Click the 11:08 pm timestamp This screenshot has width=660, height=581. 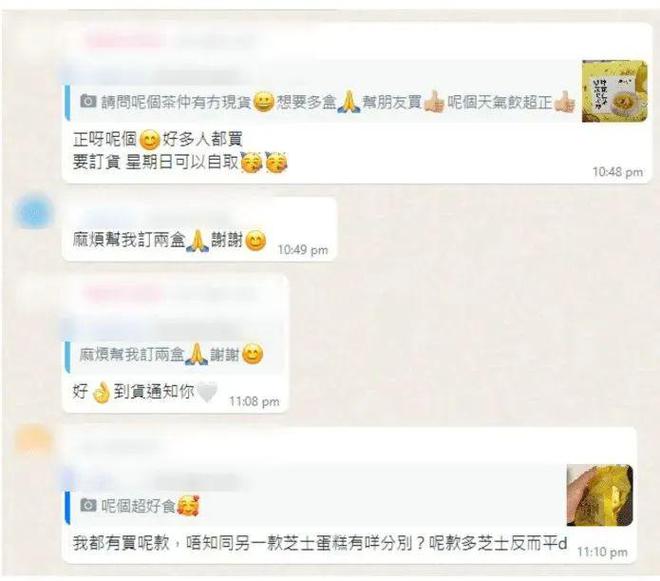254,401
